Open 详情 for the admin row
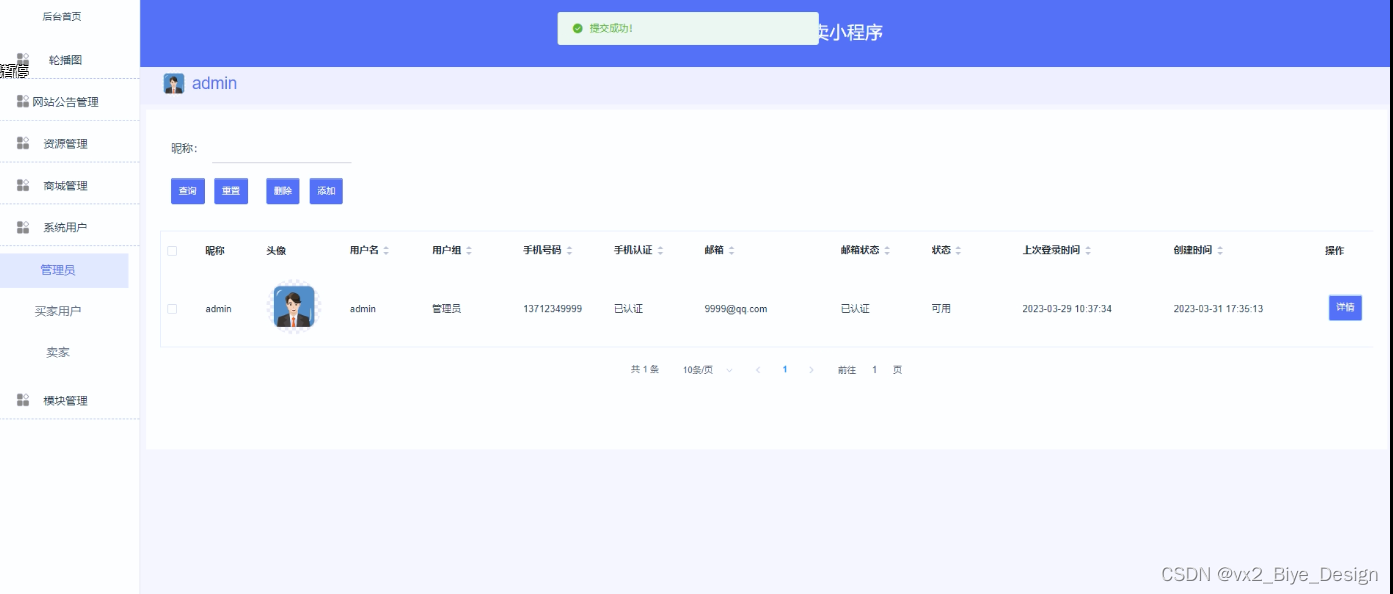Viewport: 1393px width, 594px height. tap(1345, 308)
